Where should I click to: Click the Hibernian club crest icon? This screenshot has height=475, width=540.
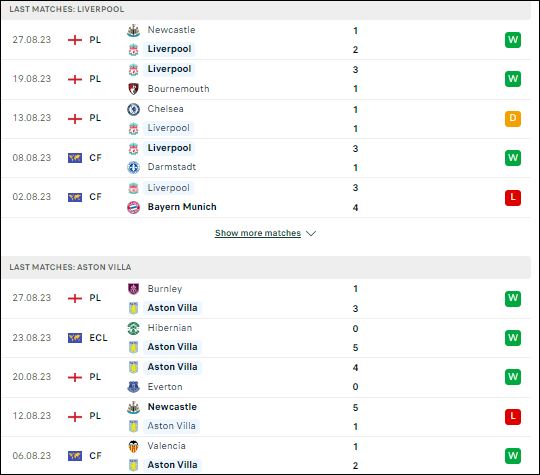click(133, 328)
